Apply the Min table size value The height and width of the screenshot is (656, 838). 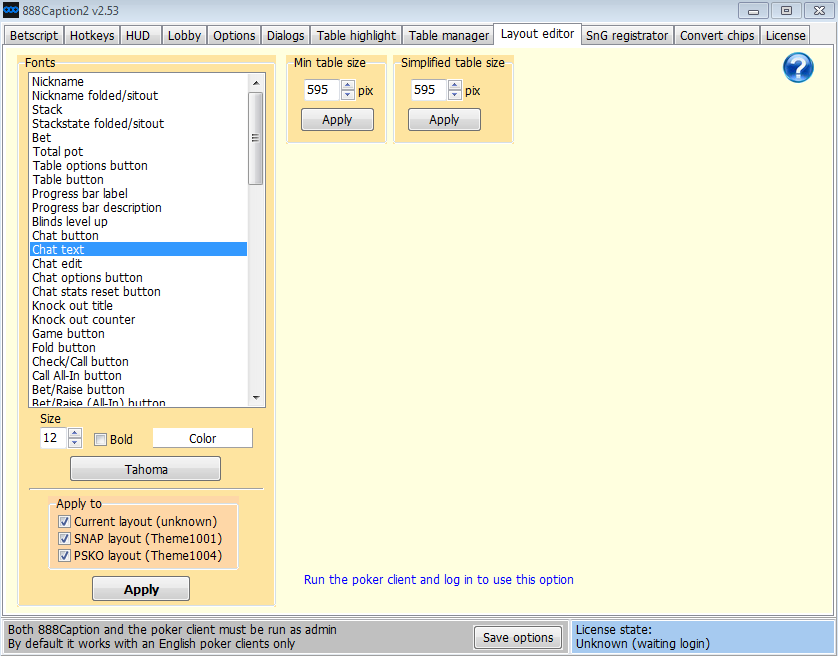337,120
